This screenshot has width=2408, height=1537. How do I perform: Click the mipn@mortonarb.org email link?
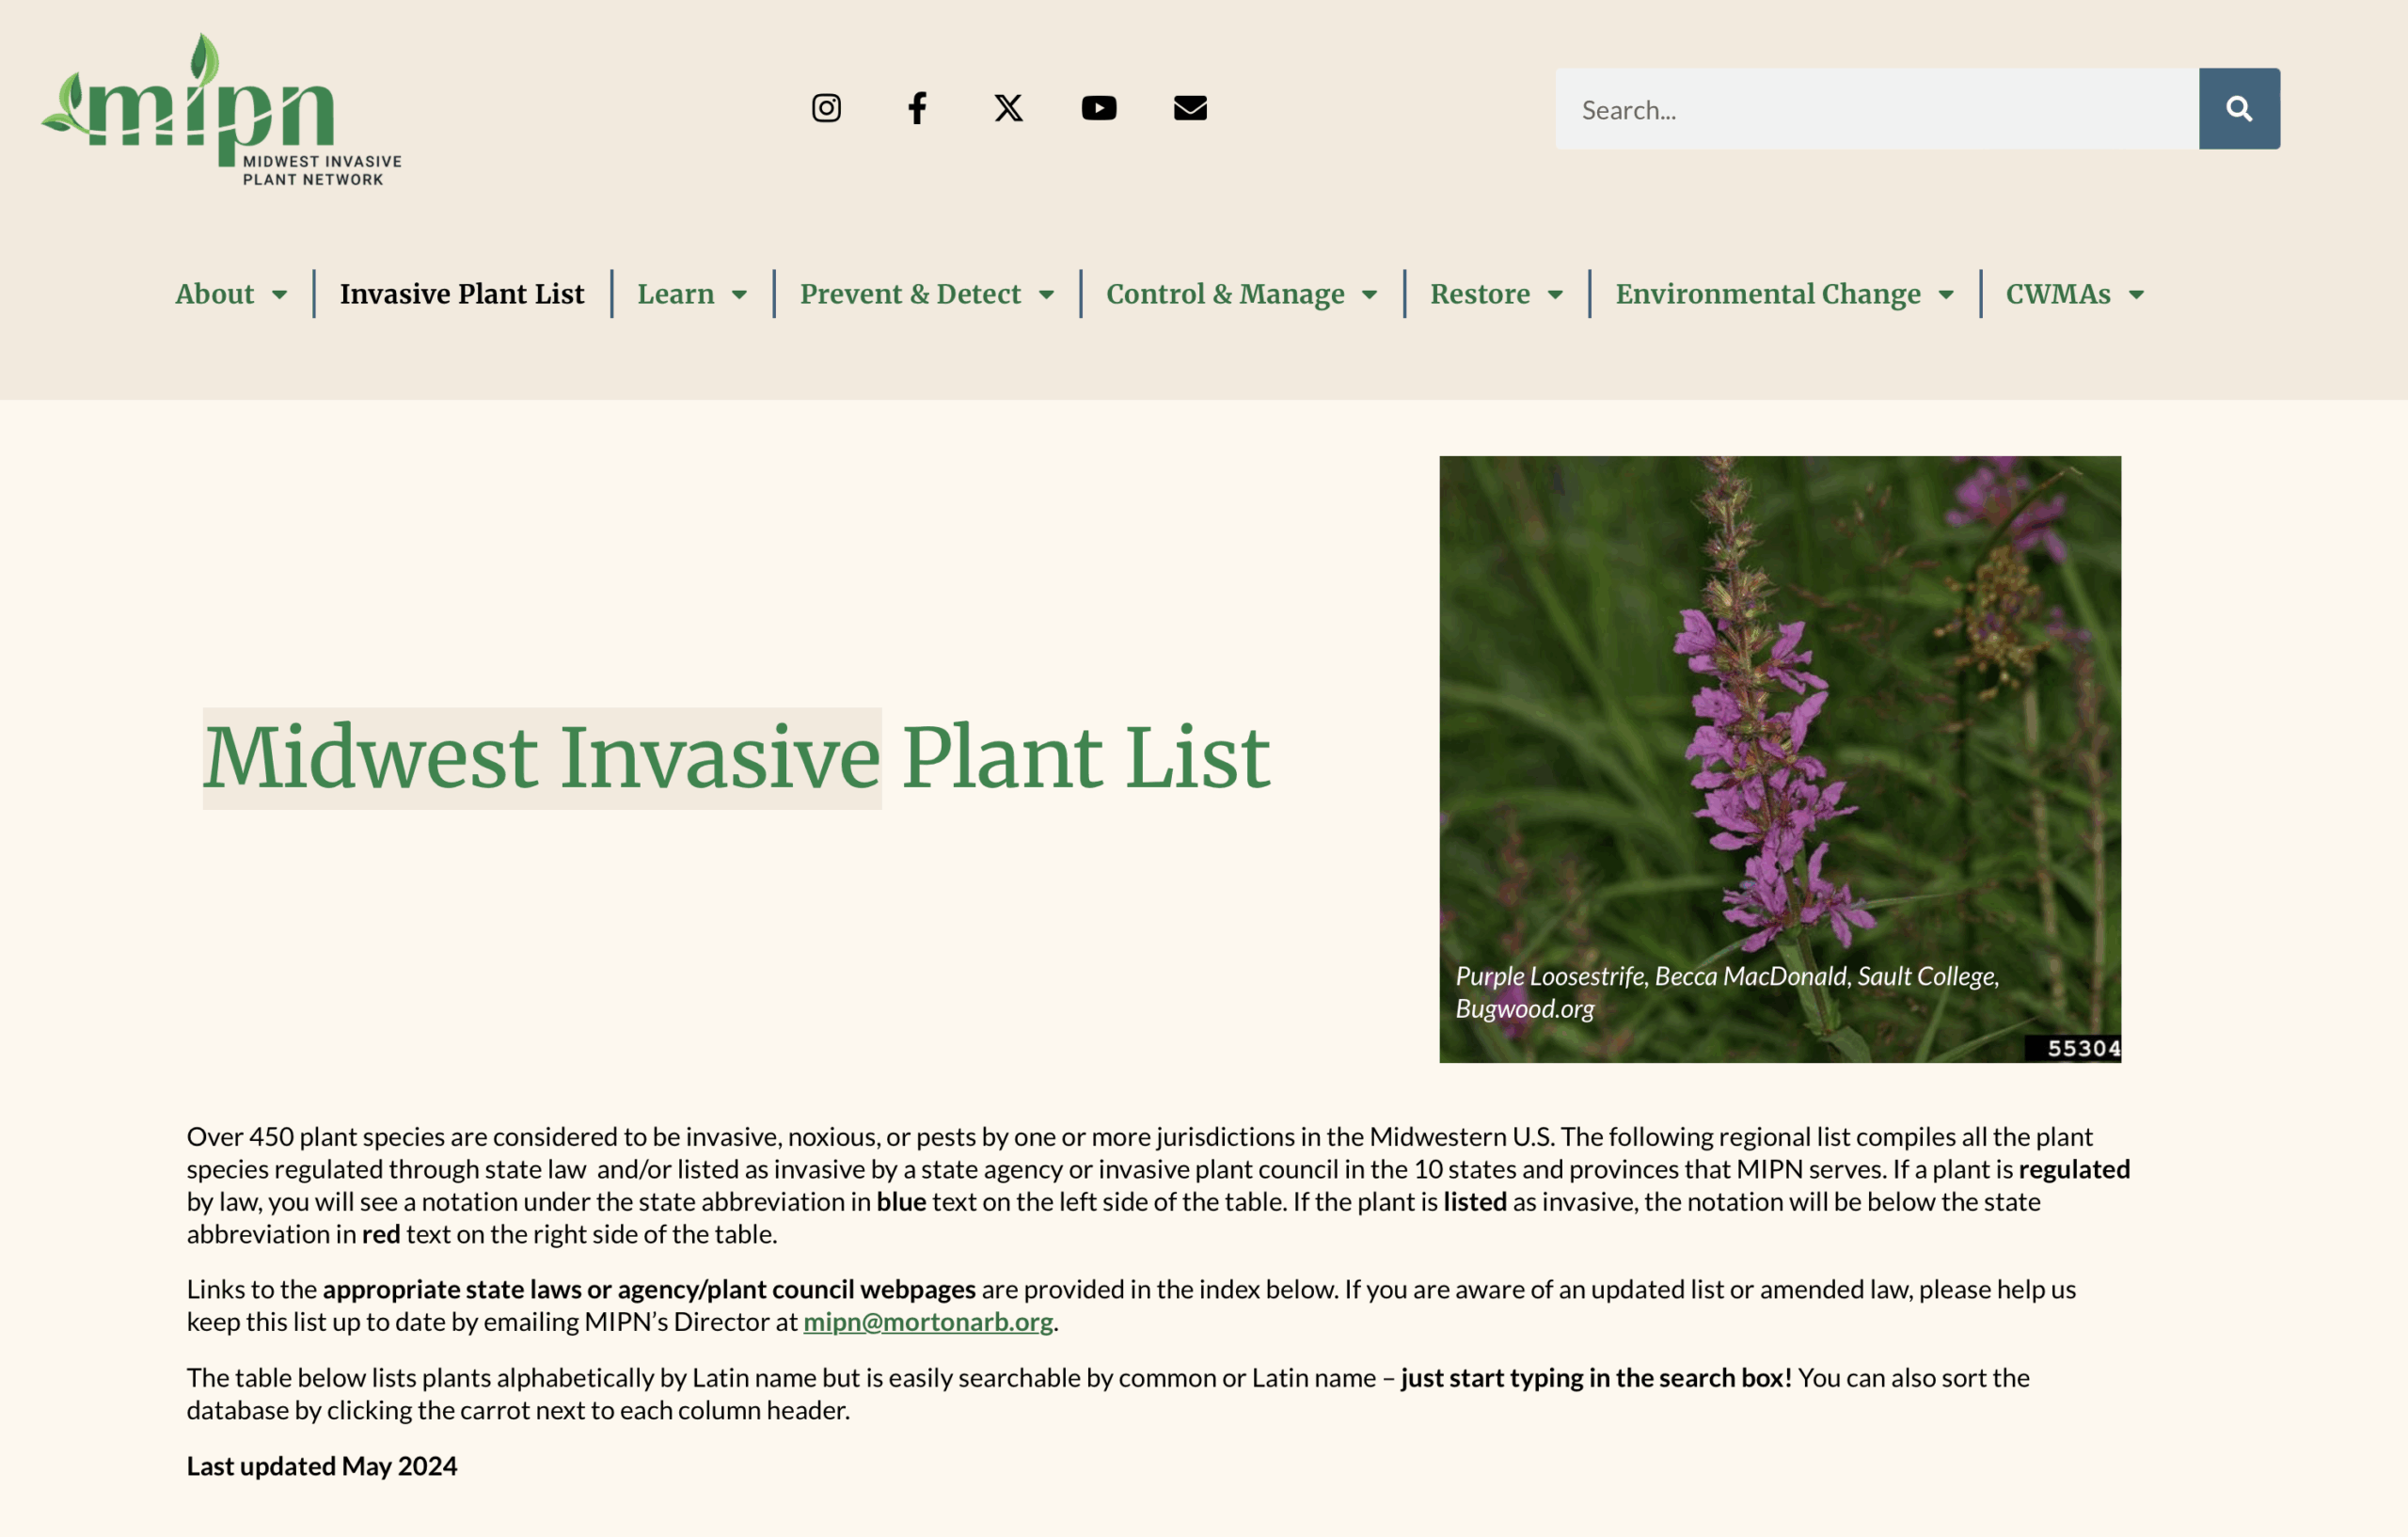pyautogui.click(x=928, y=1322)
